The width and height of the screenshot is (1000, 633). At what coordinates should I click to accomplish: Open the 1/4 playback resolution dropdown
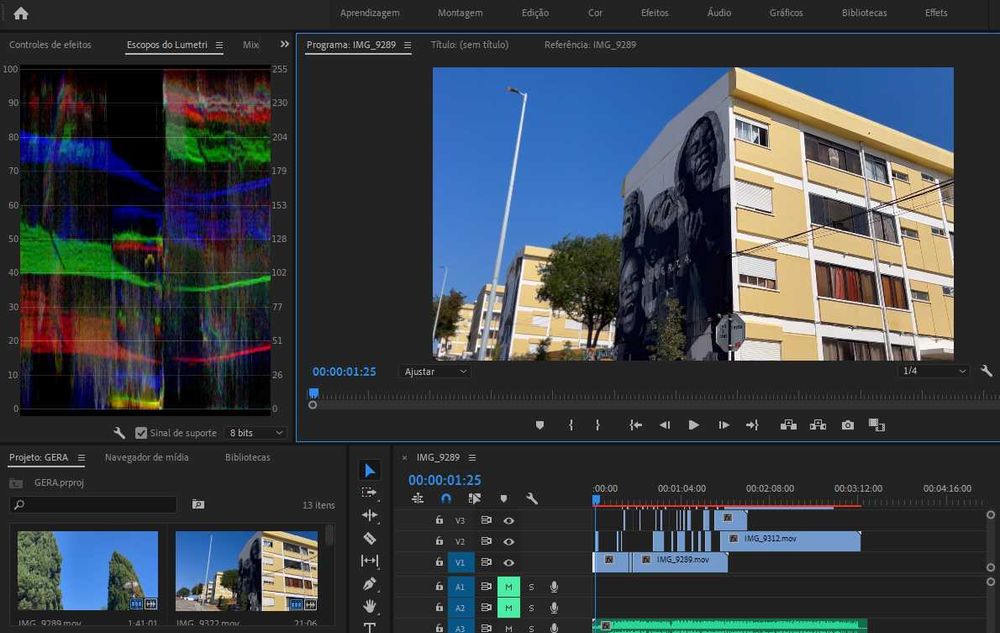tap(934, 371)
